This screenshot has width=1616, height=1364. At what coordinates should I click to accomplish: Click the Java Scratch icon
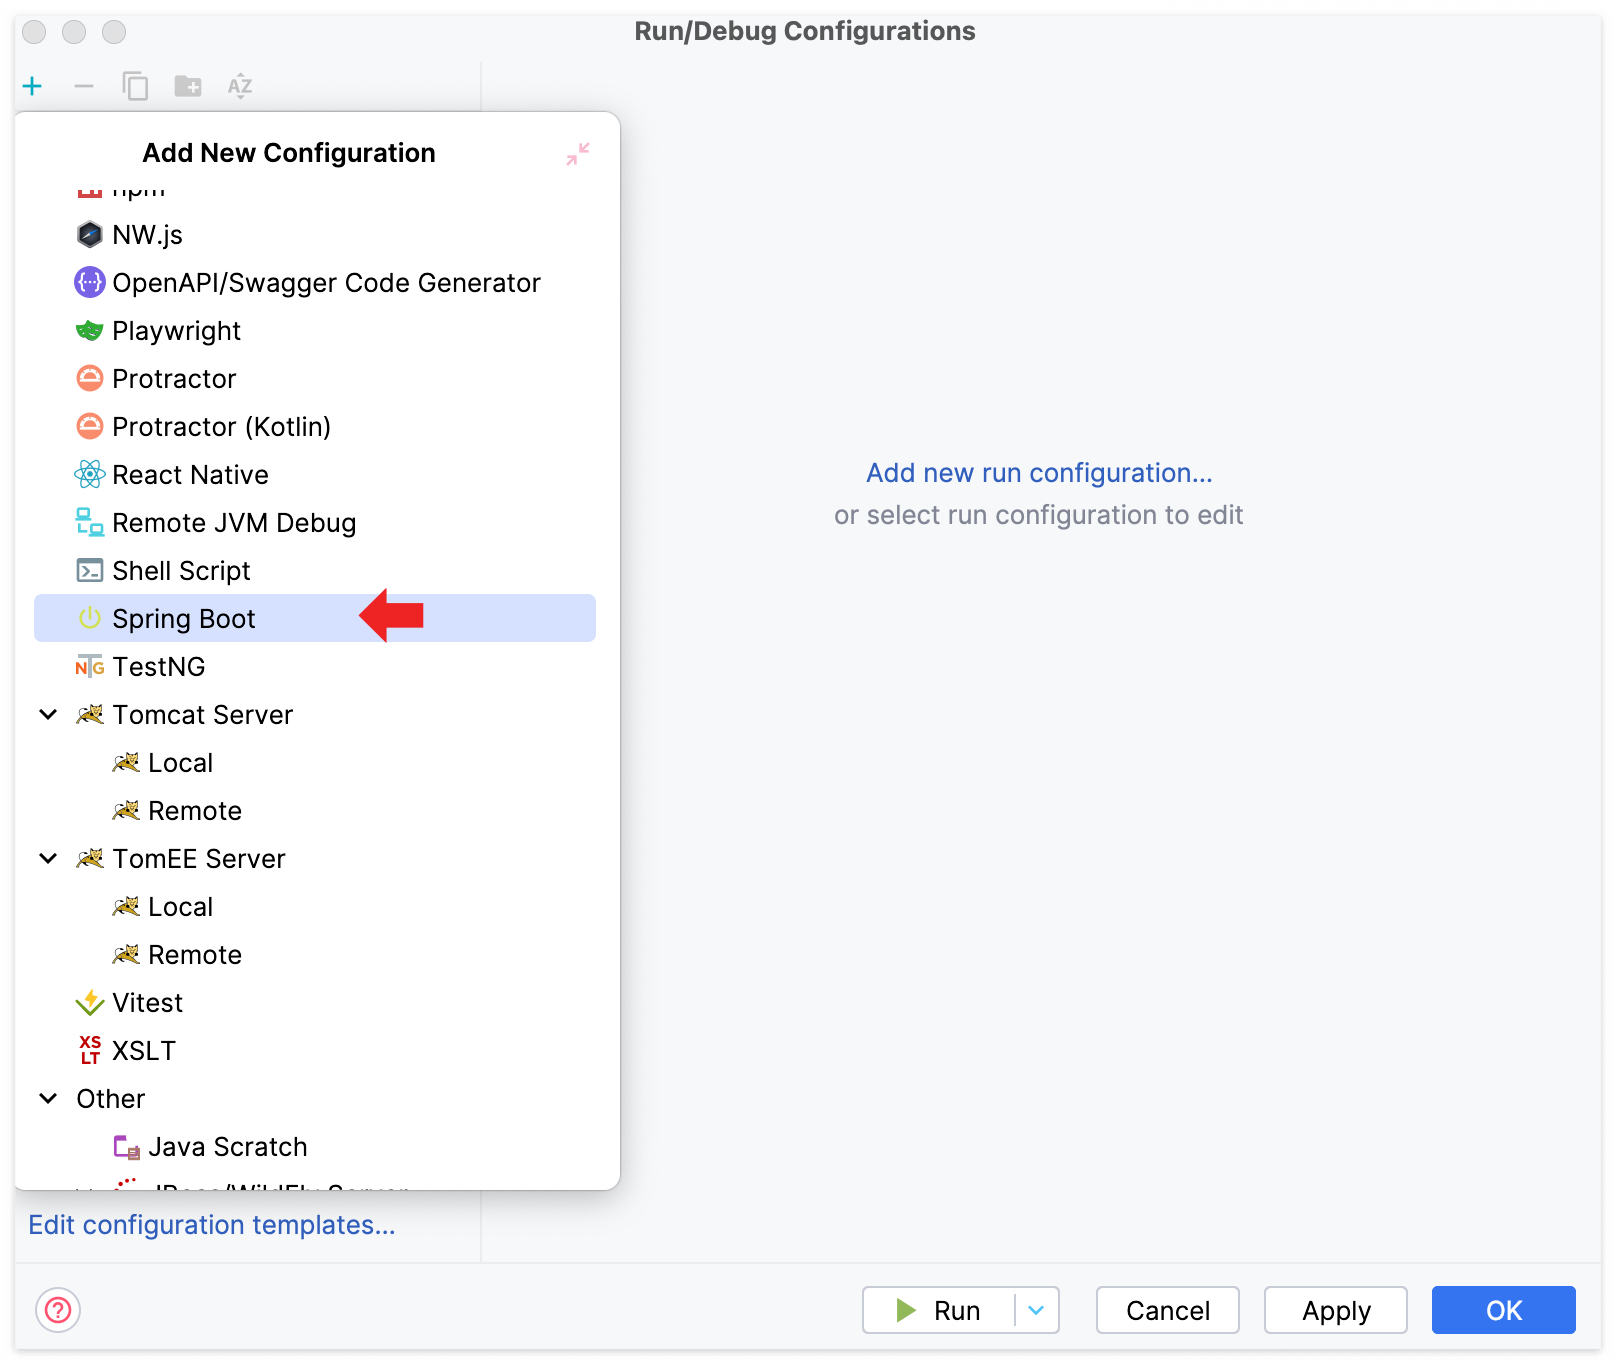click(x=127, y=1147)
